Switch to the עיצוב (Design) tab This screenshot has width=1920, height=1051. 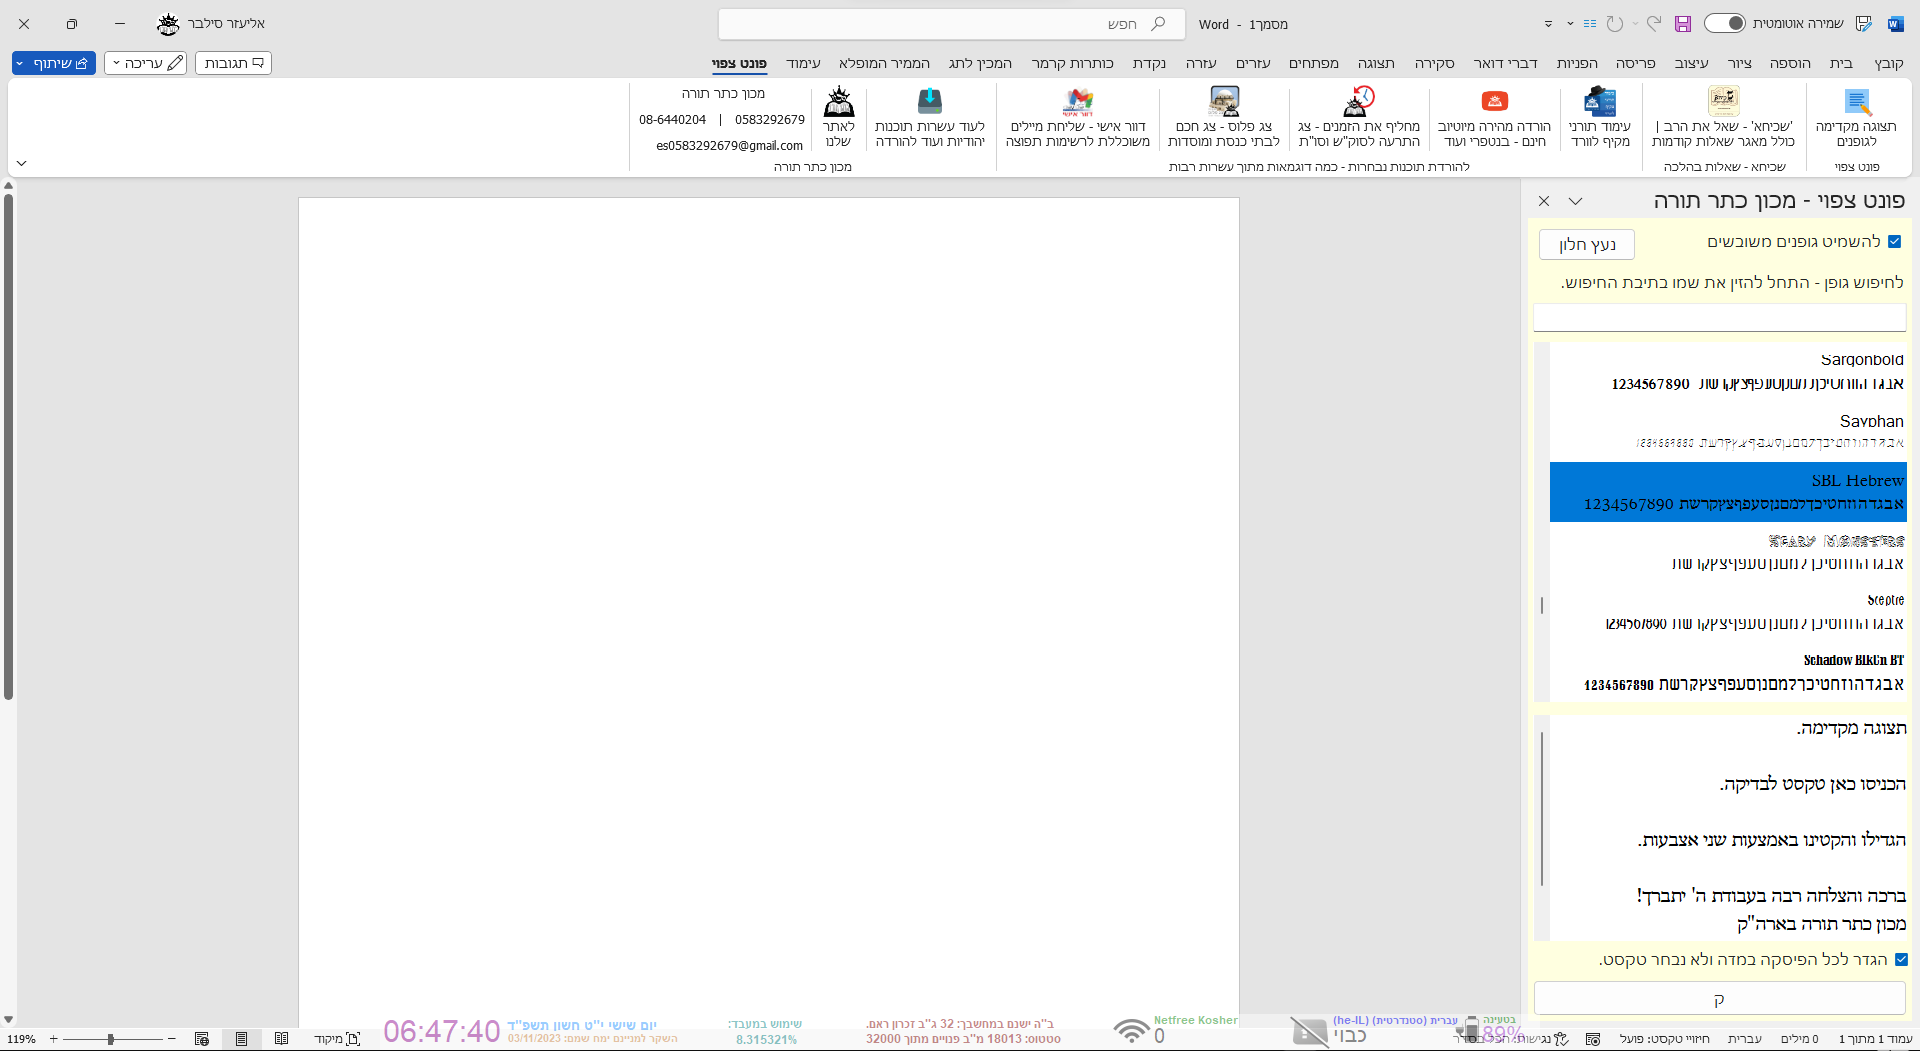pos(1691,63)
